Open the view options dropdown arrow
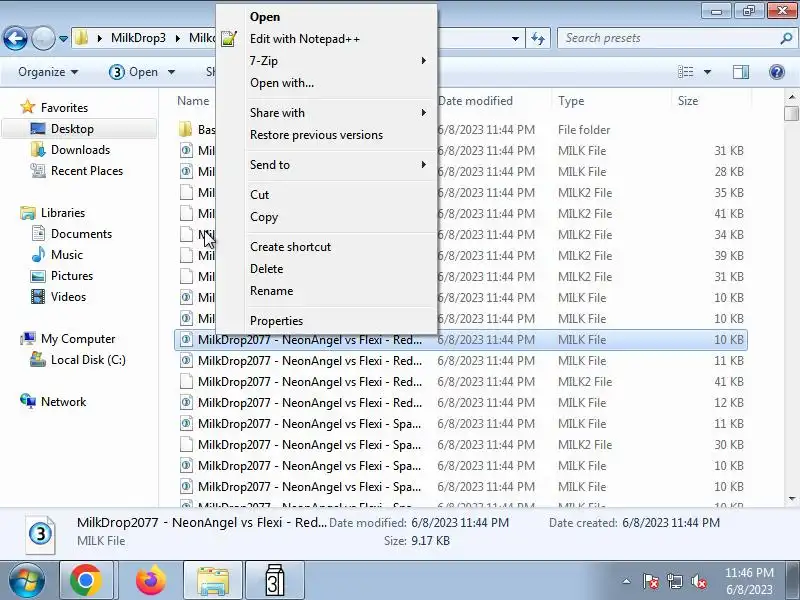Screen dimensions: 800x600 707,72
